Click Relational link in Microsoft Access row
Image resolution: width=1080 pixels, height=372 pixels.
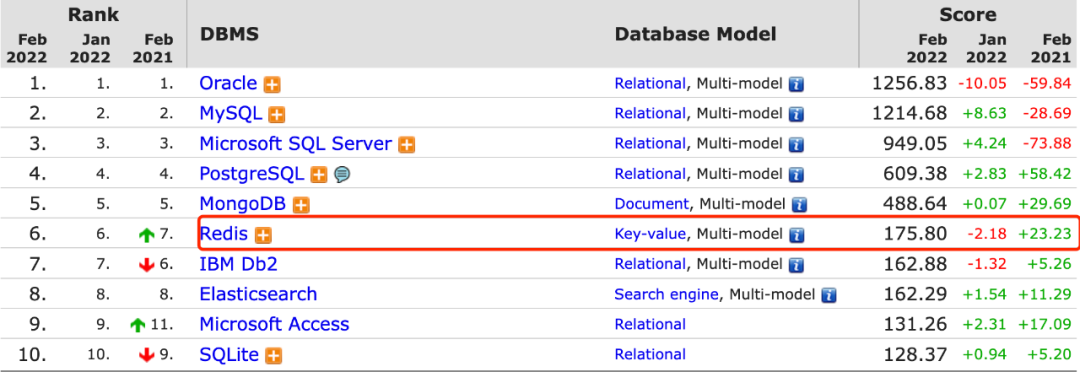pyautogui.click(x=650, y=325)
